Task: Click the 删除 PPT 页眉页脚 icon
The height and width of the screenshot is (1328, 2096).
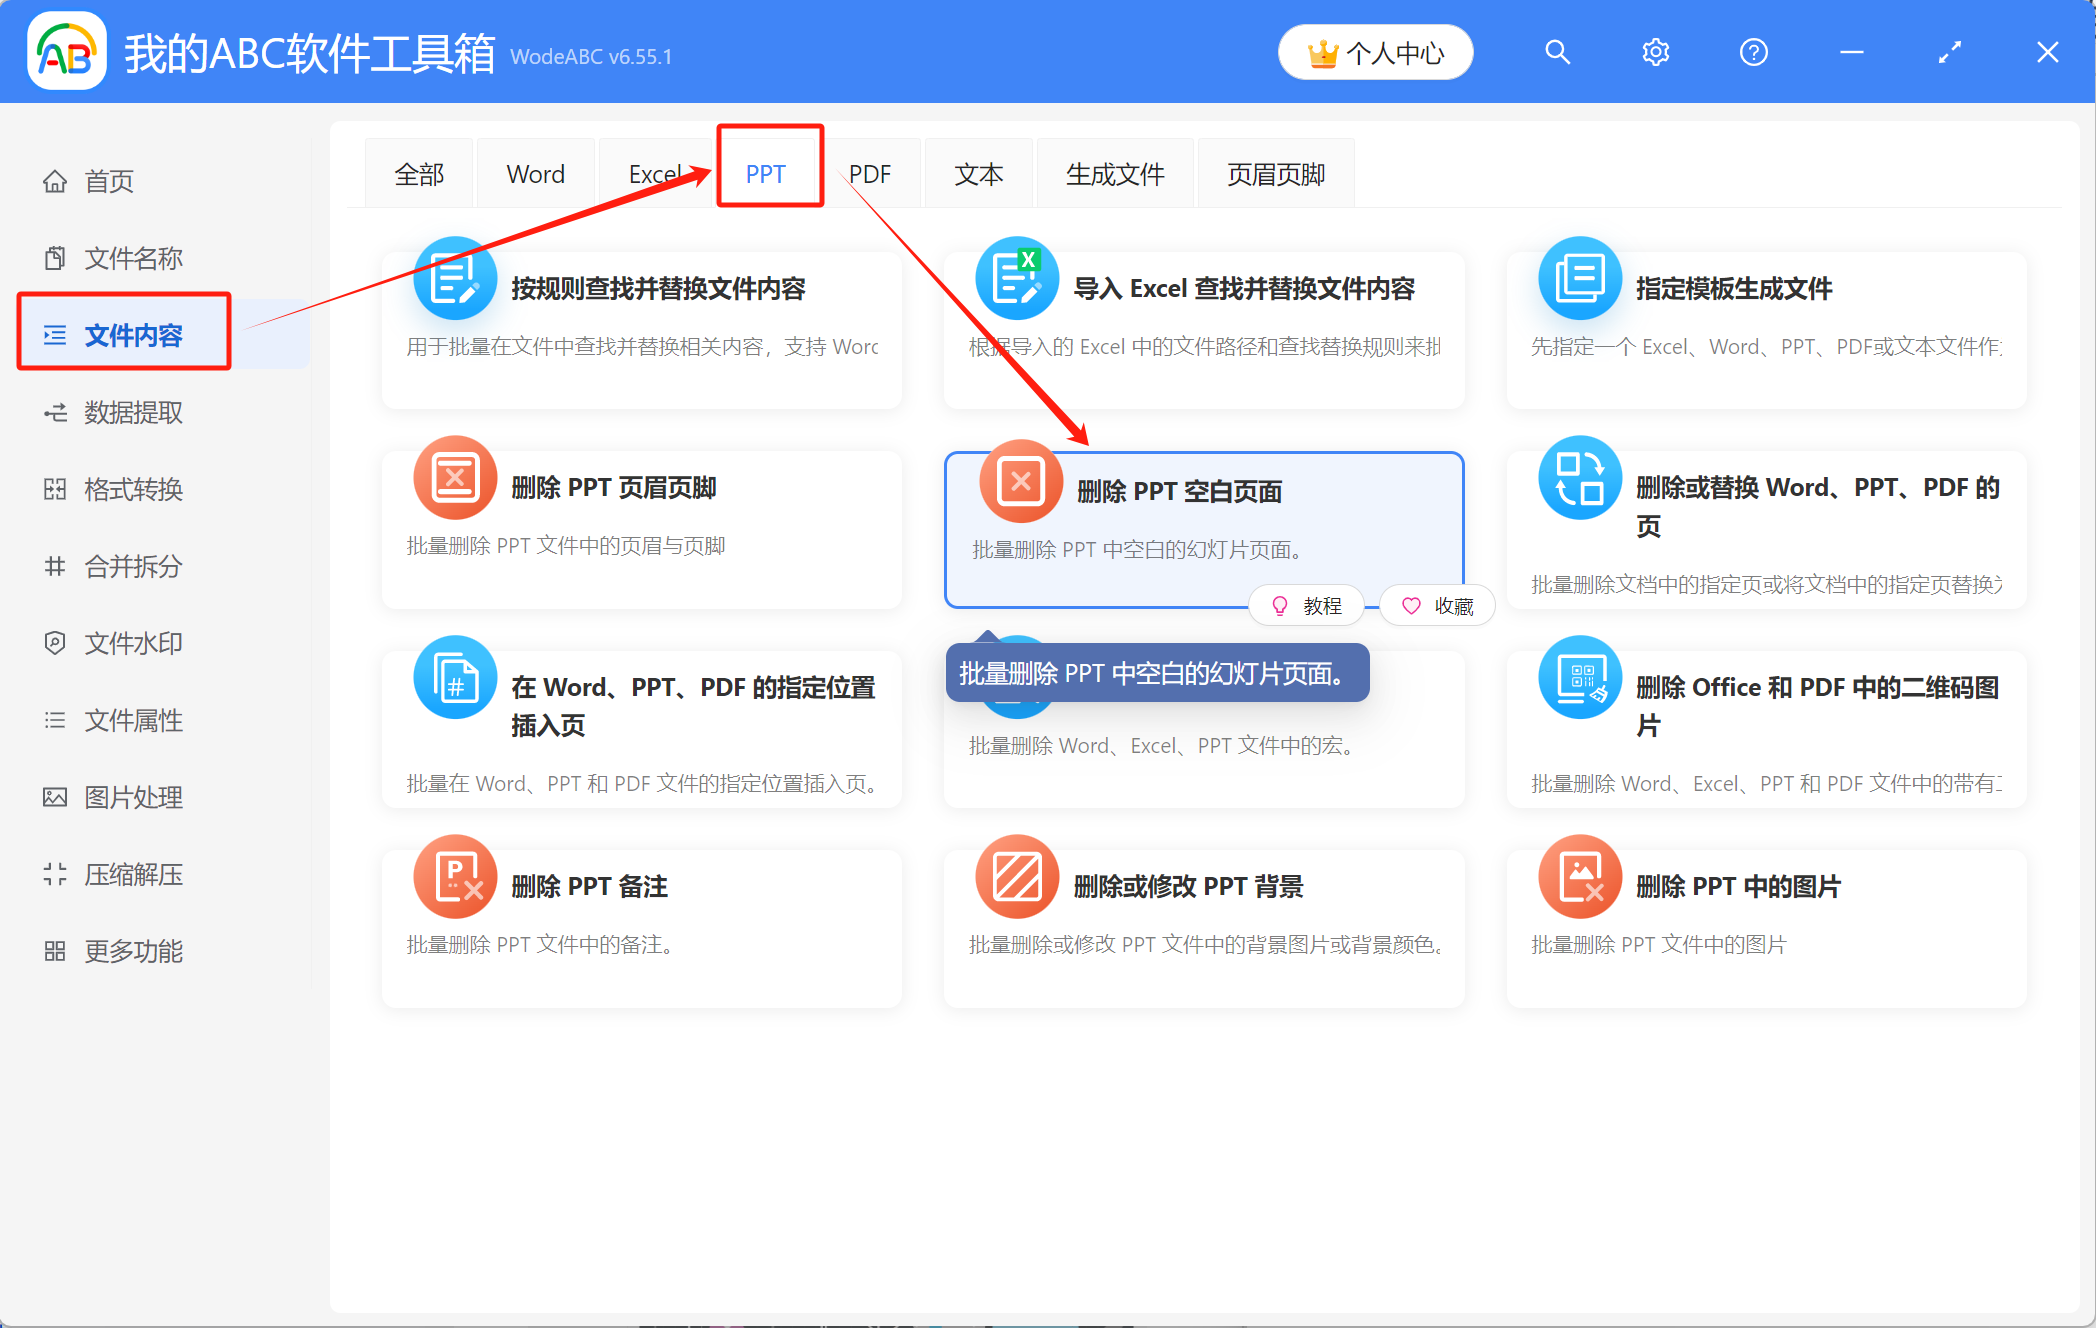Action: [x=455, y=478]
